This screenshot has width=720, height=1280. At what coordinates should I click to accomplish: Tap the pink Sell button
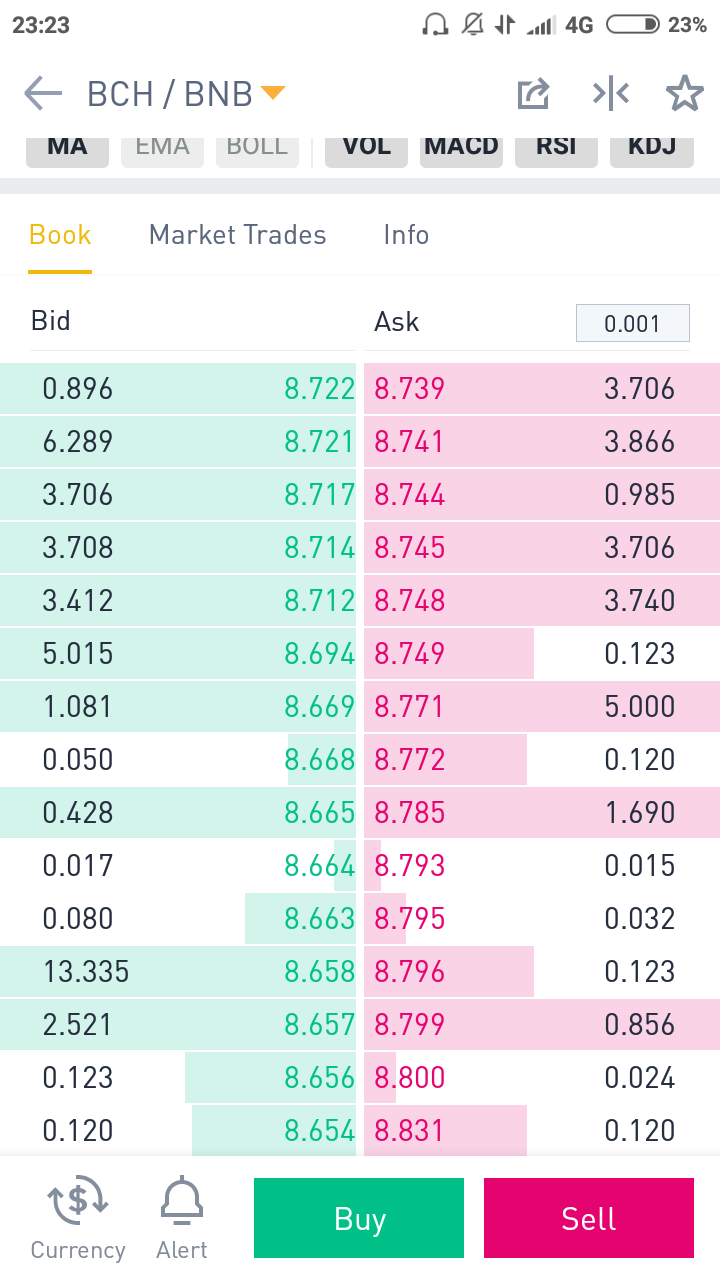589,1218
